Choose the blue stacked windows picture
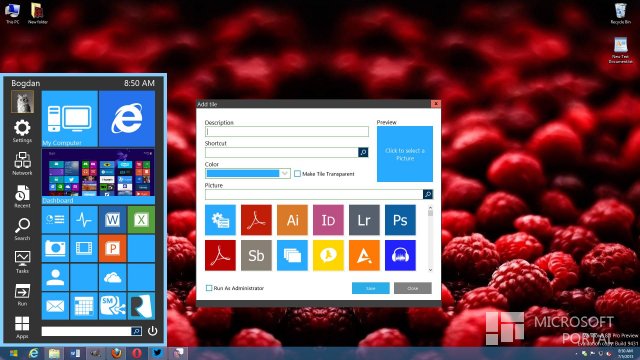The width and height of the screenshot is (640, 360). point(292,256)
